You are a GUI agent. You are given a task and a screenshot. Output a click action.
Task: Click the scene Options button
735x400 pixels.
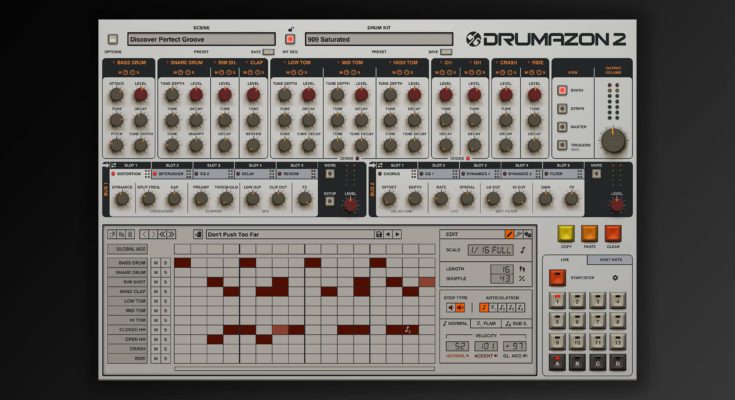click(113, 40)
